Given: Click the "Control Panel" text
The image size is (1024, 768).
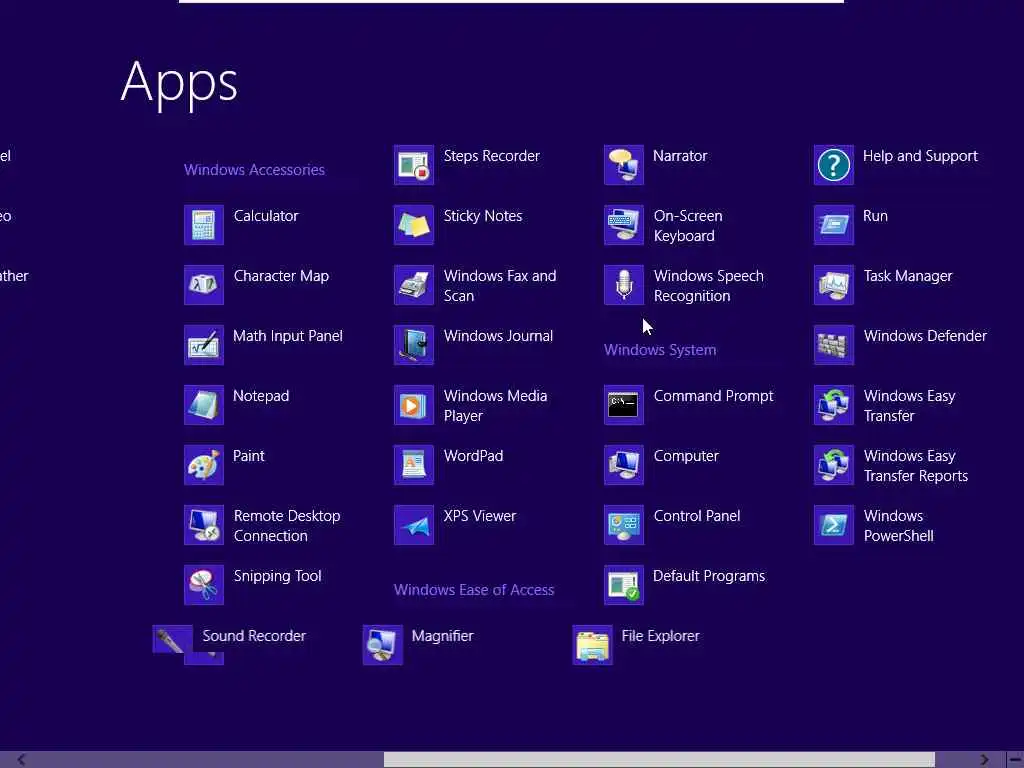Looking at the screenshot, I should 697,516.
